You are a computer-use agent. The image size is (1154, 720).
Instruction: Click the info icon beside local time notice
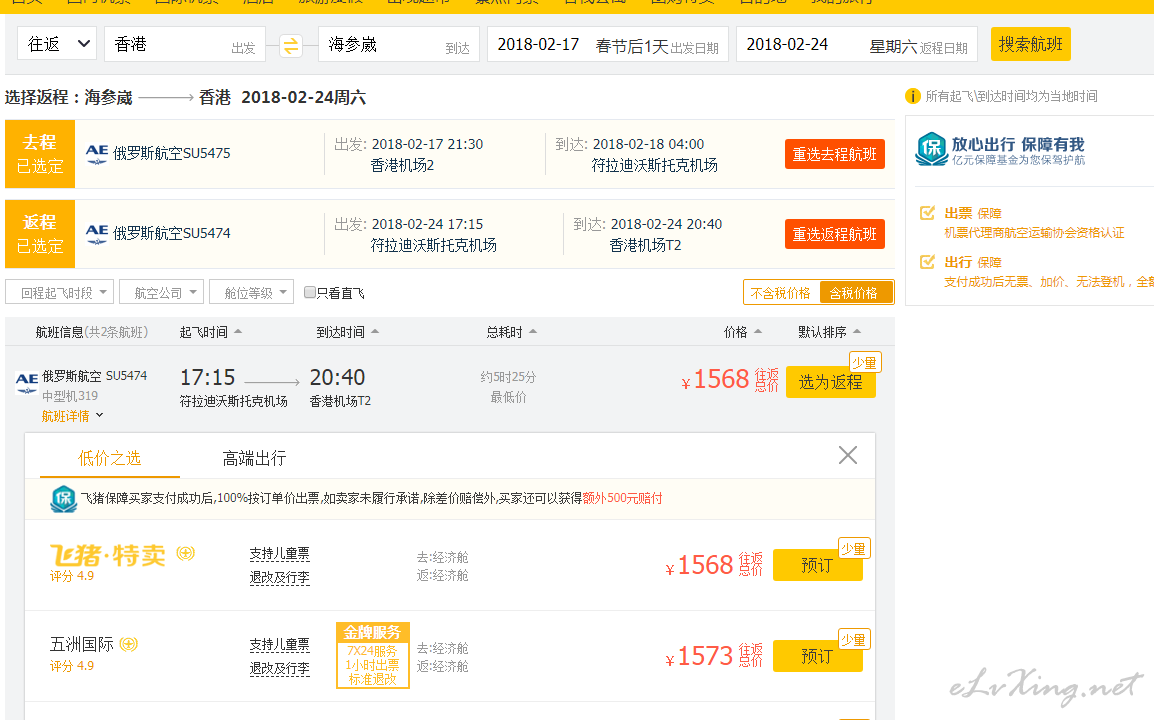[912, 97]
